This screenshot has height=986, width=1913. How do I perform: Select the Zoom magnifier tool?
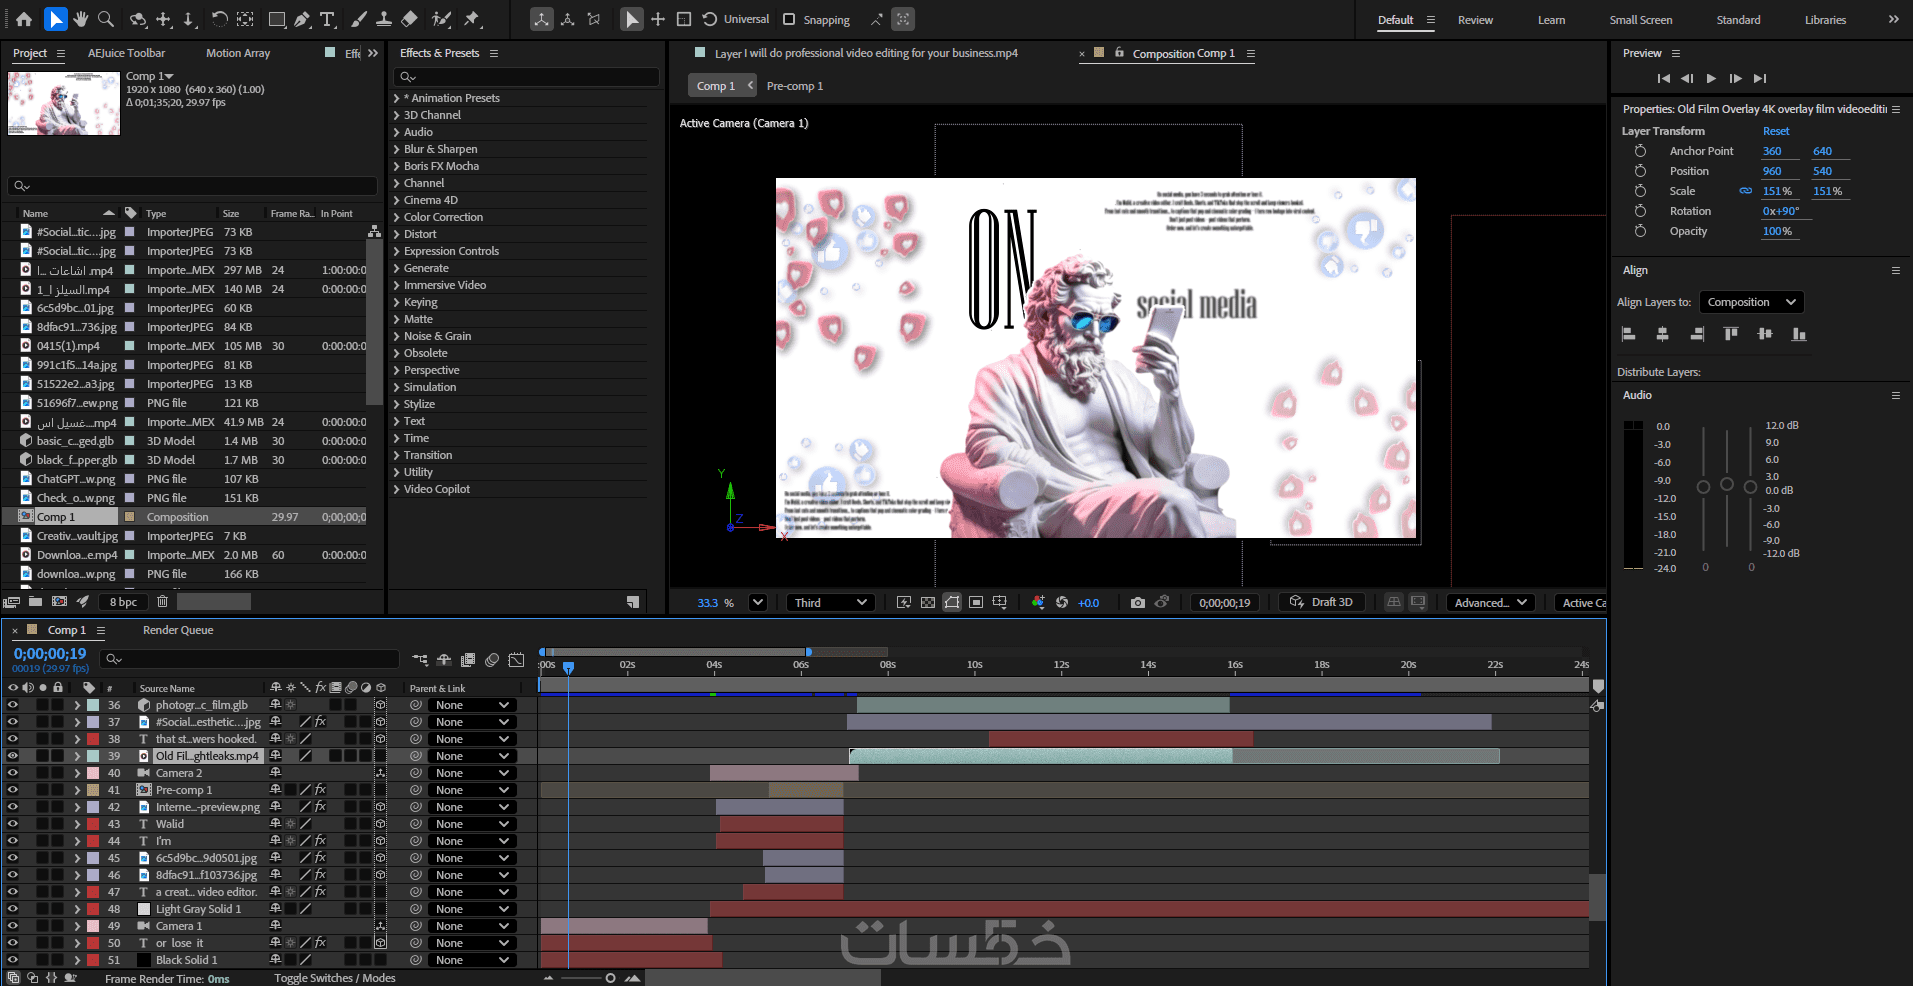tap(105, 19)
